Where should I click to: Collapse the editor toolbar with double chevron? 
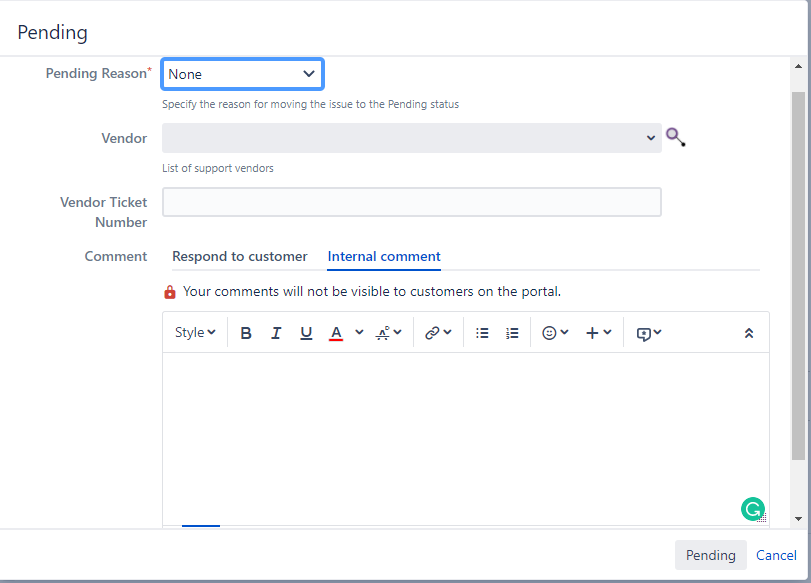point(748,334)
